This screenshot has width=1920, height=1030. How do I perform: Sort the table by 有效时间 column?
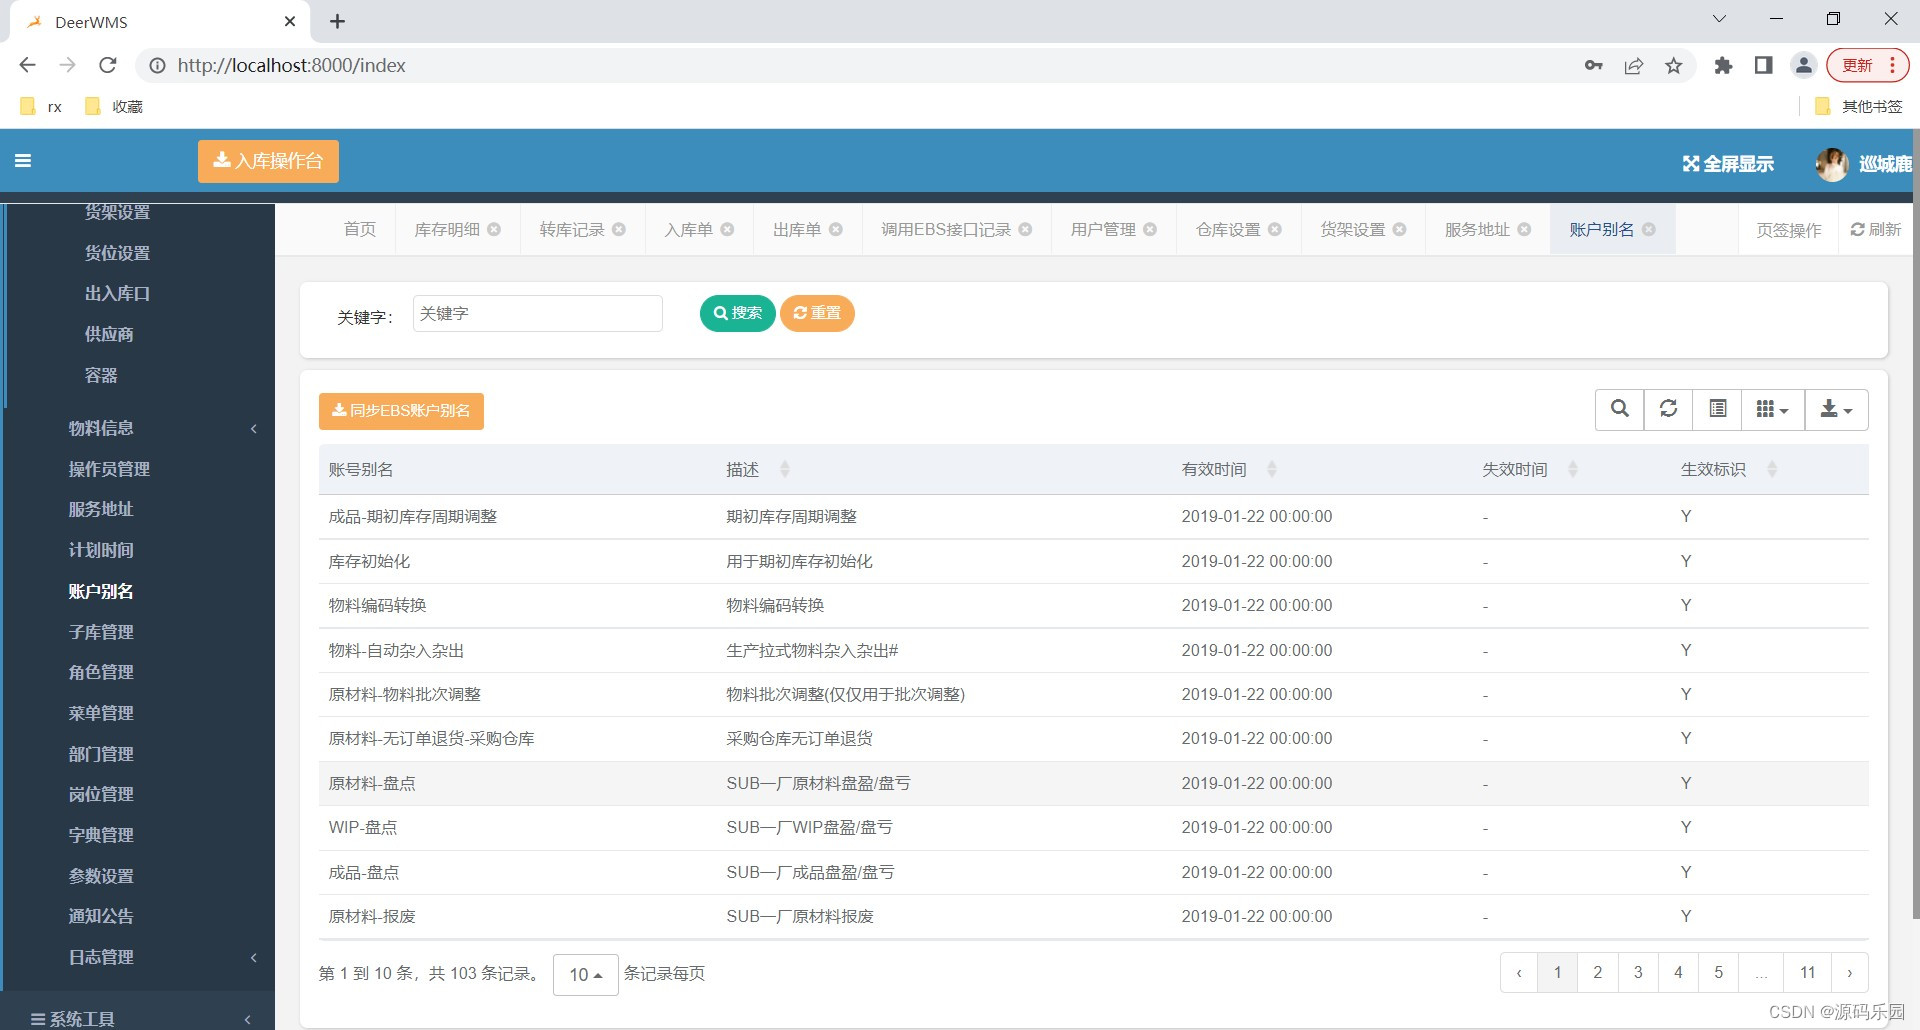click(1215, 468)
